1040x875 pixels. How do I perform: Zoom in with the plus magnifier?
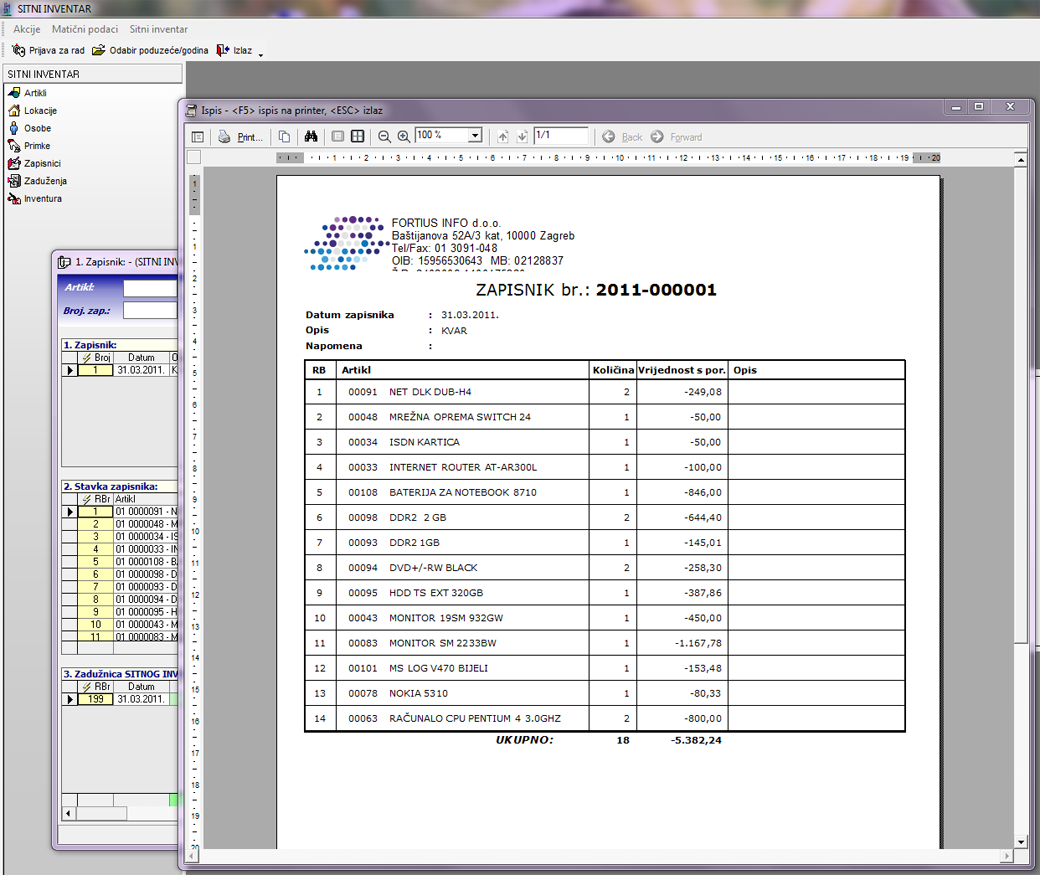[x=403, y=137]
